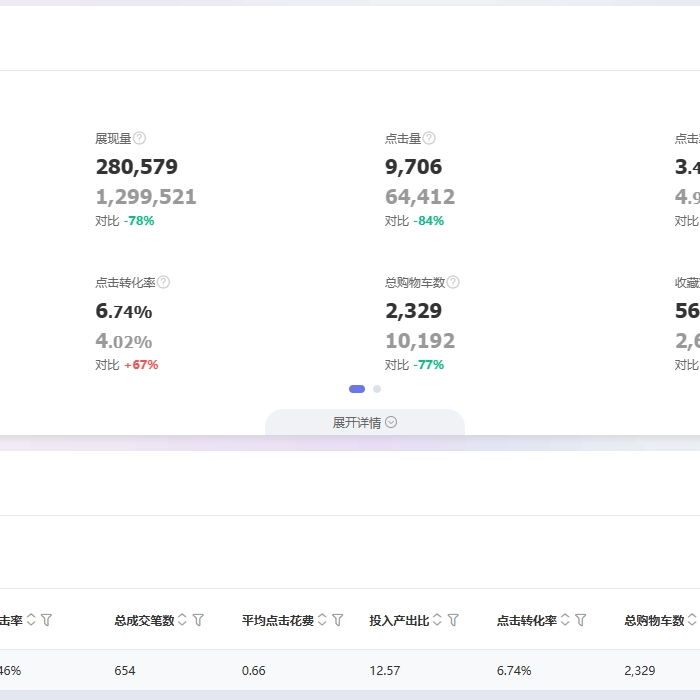Open help icon beside 总购物车数 metric
This screenshot has width=700, height=700.
pyautogui.click(x=453, y=283)
